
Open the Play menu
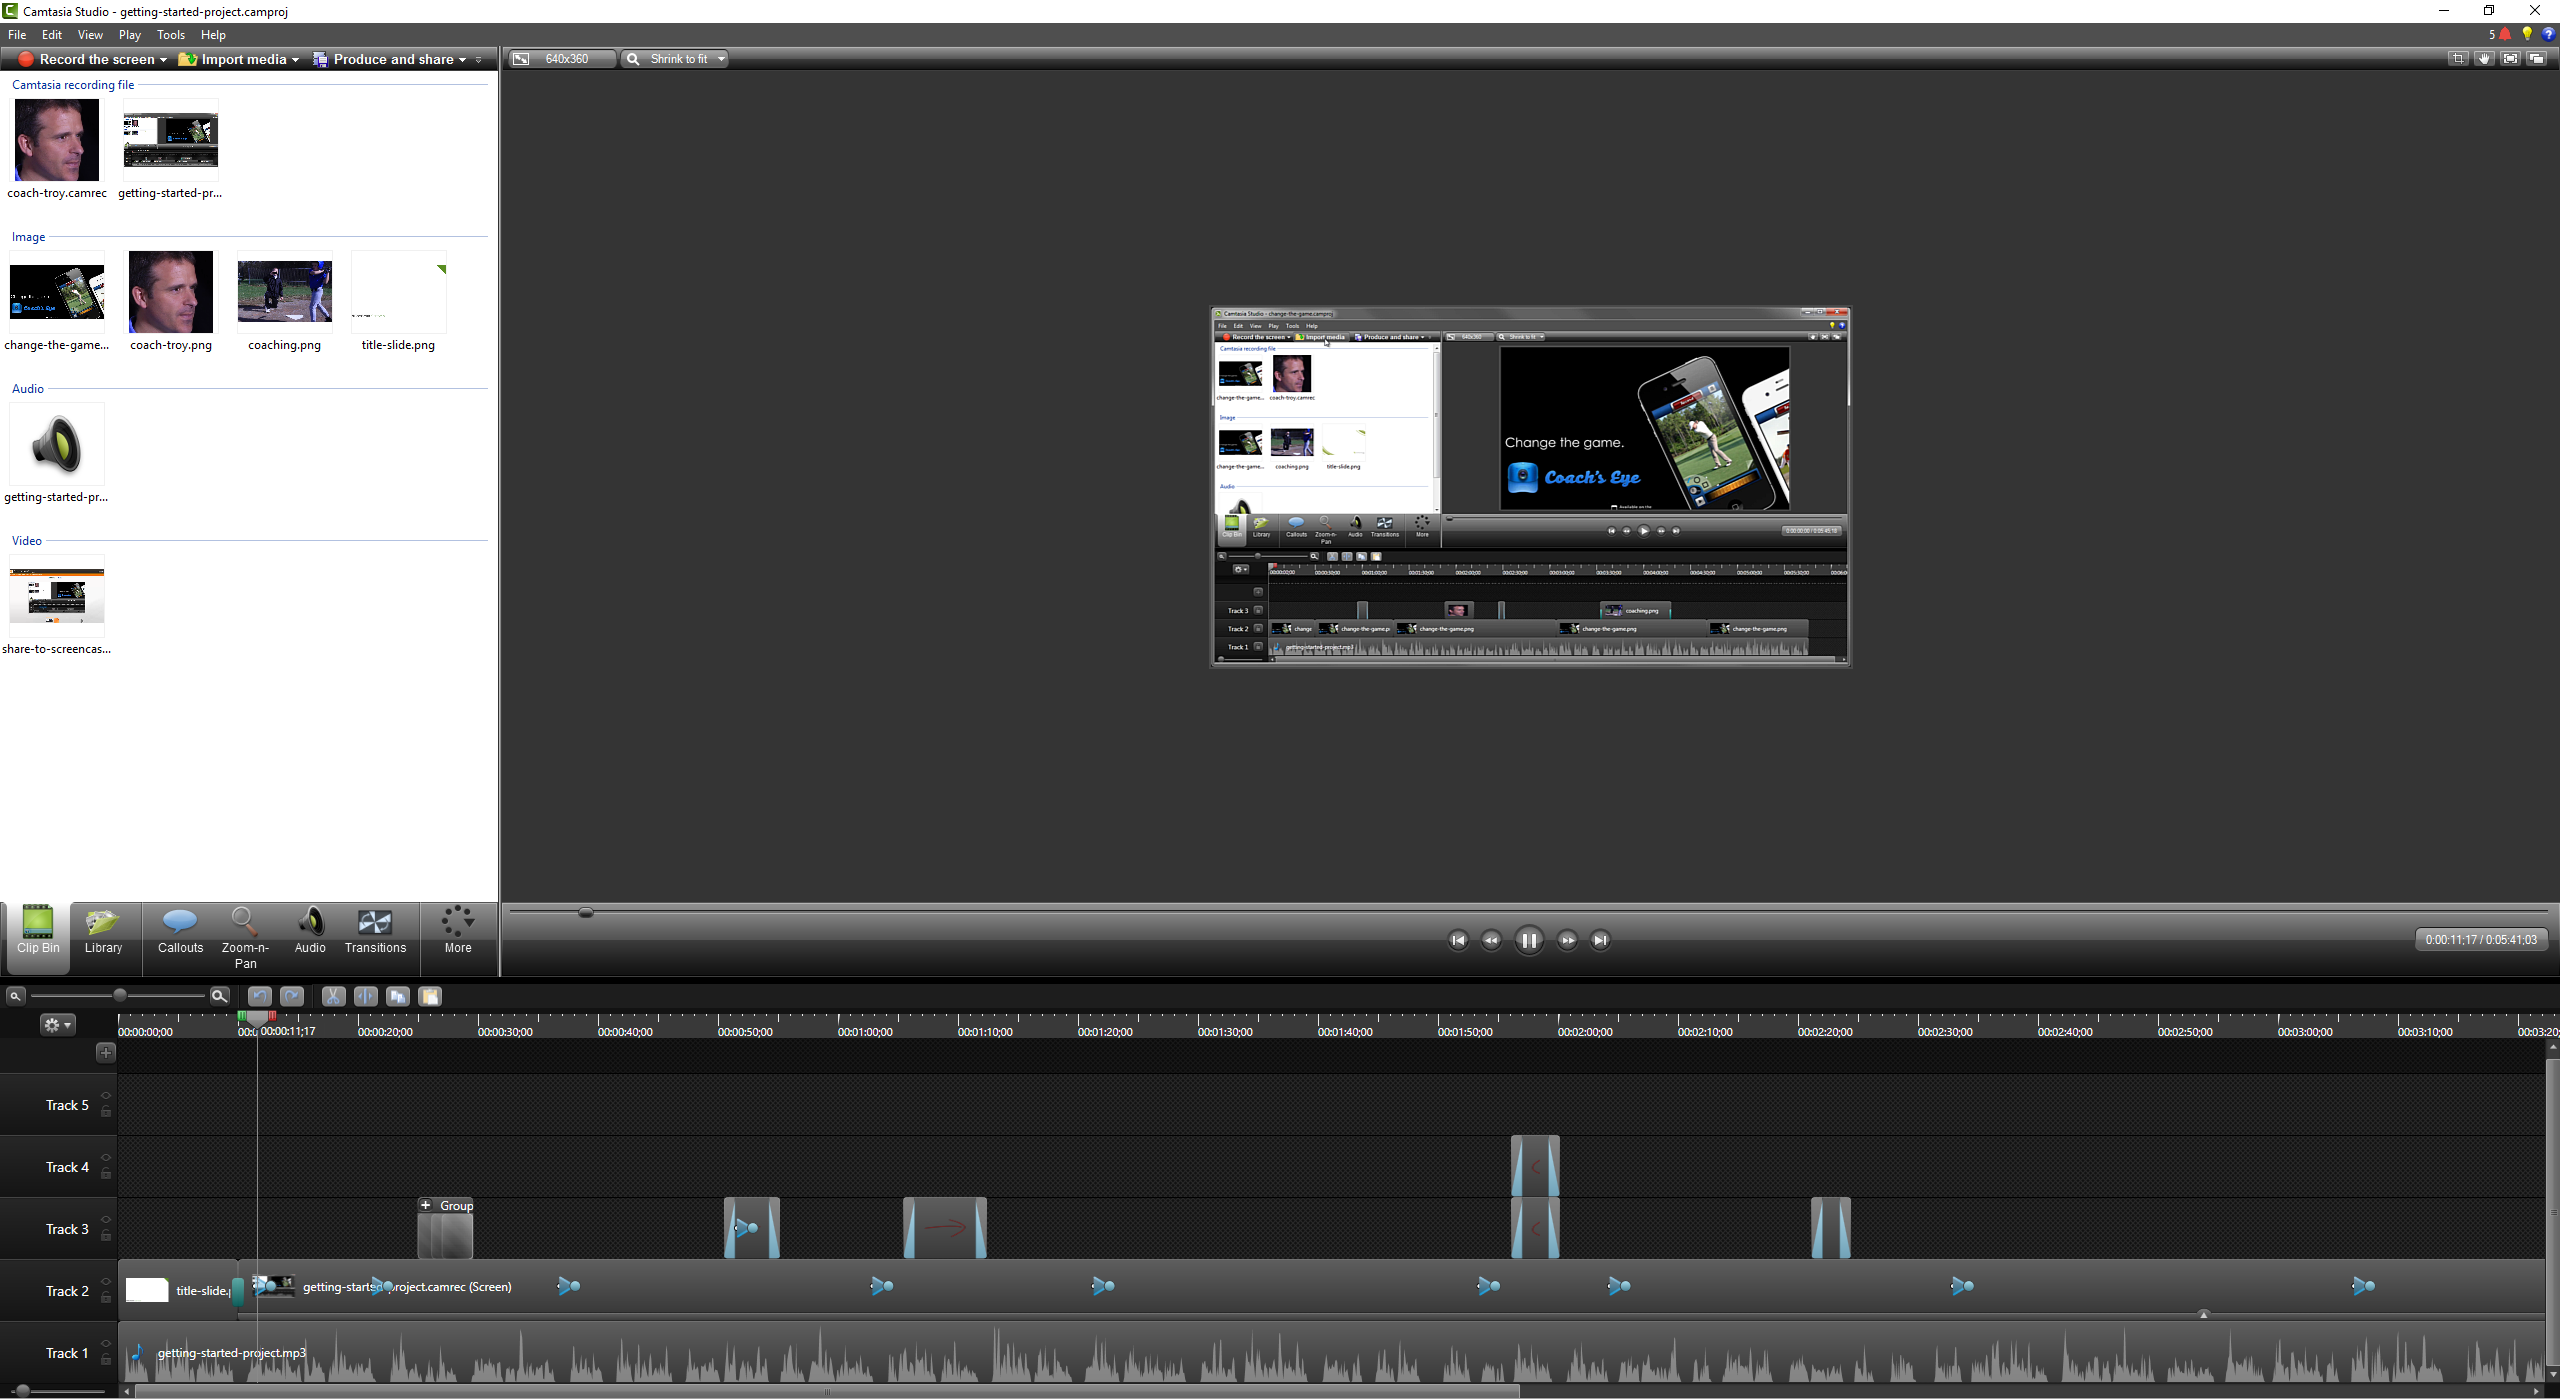click(x=129, y=35)
